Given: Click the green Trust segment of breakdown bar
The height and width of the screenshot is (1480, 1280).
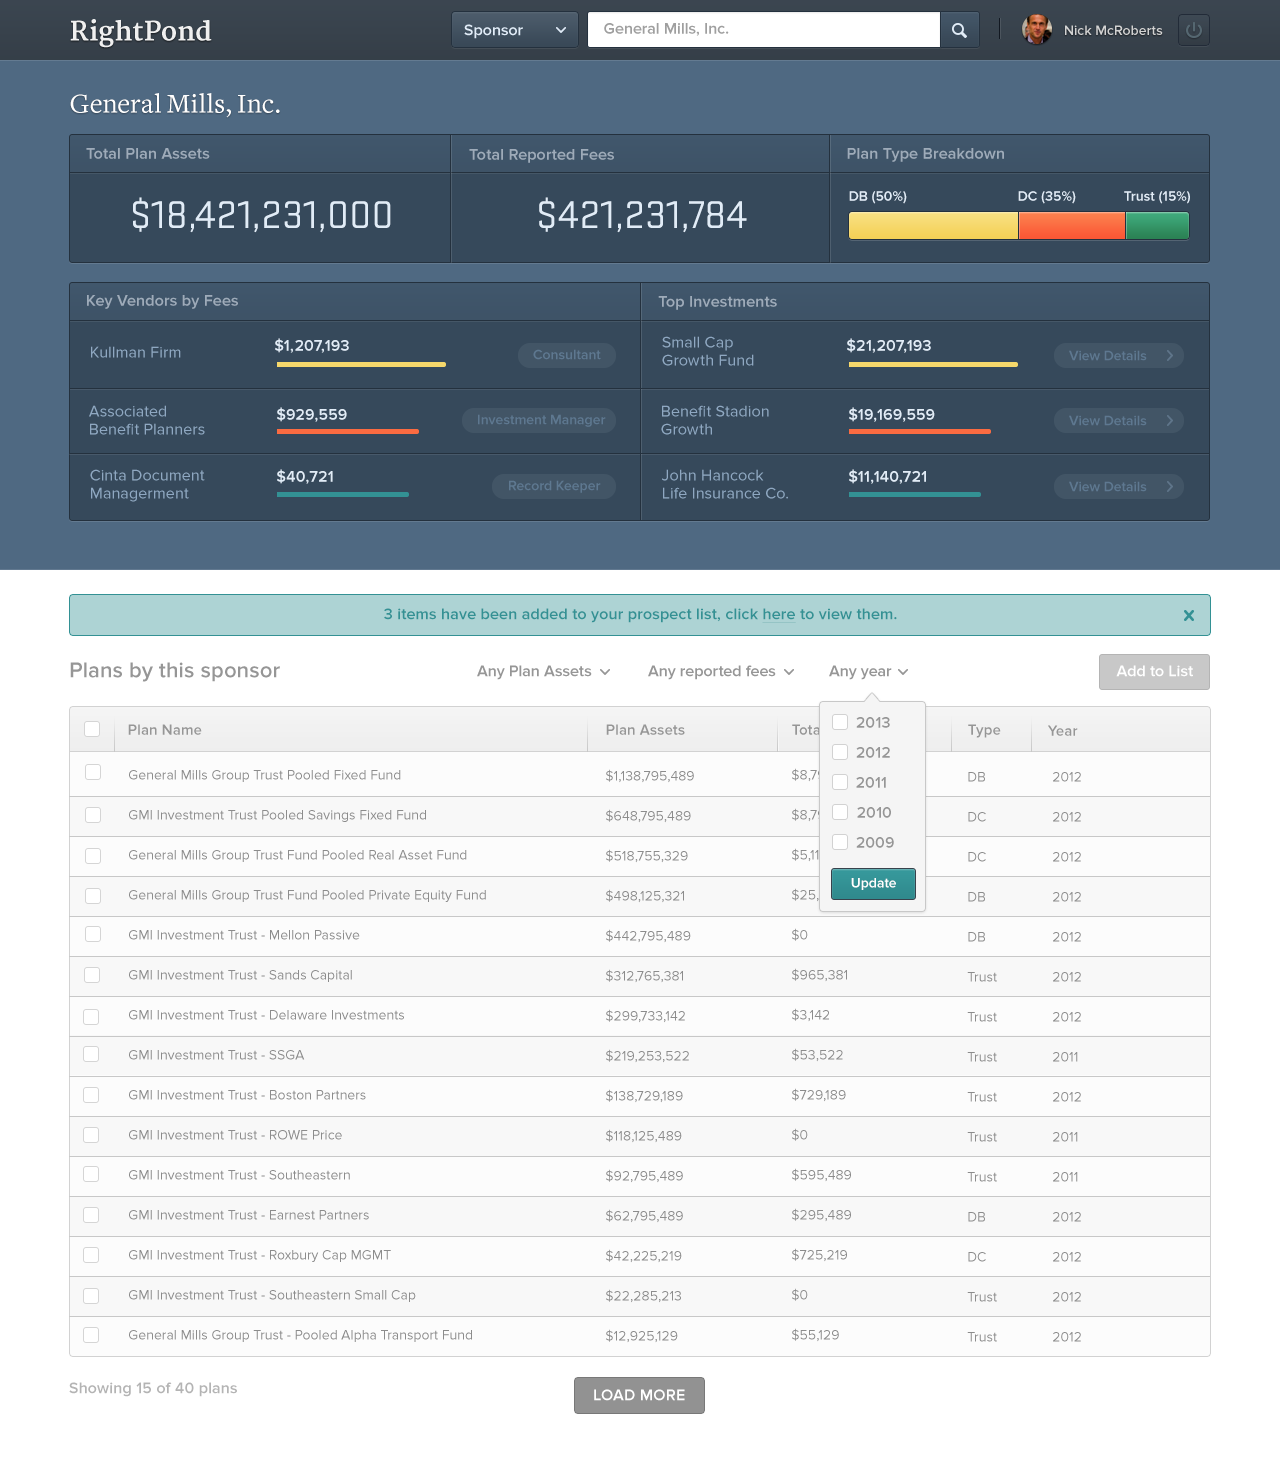Looking at the screenshot, I should 1158,226.
